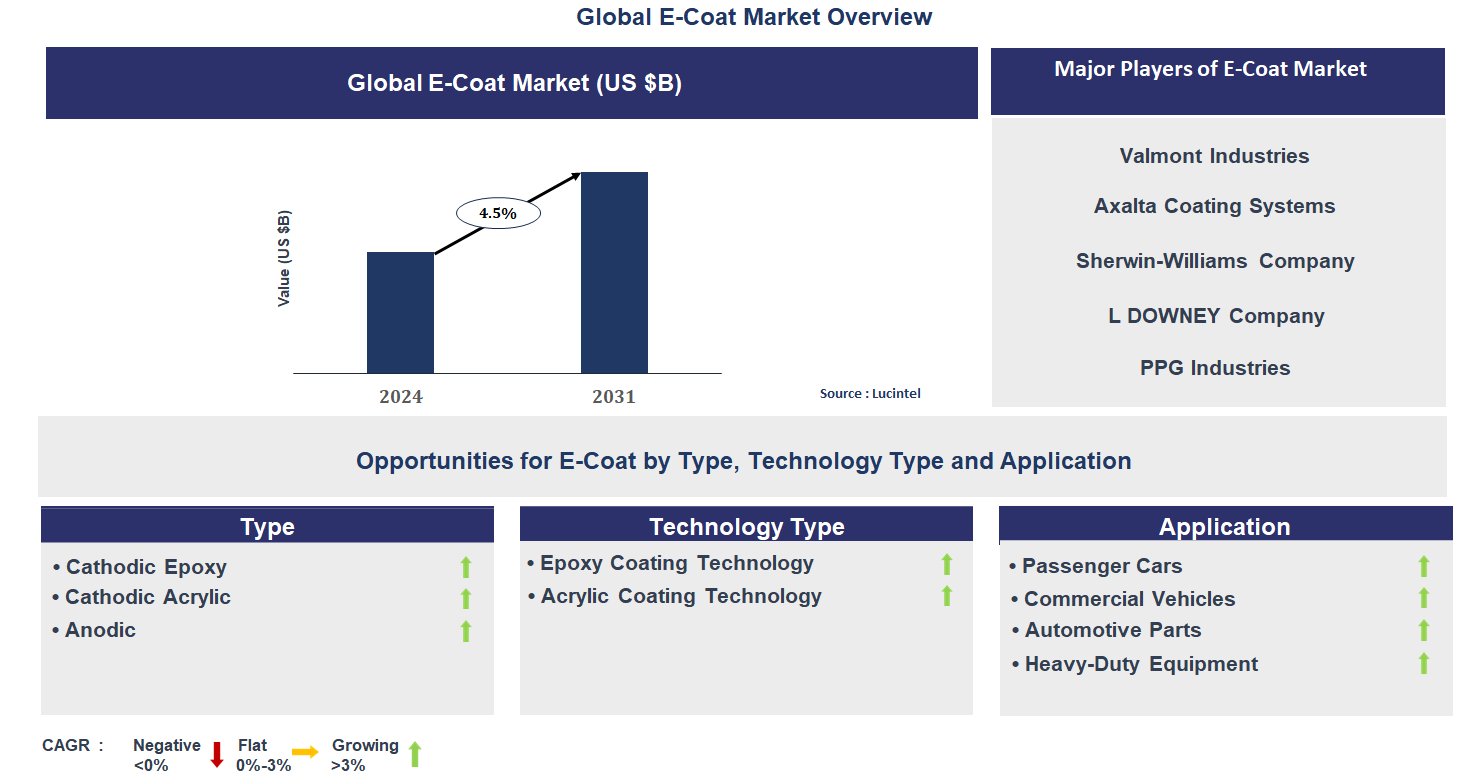The width and height of the screenshot is (1475, 783).
Task: Click the arrow next to Acrylic Coating Technology
Action: pos(947,596)
